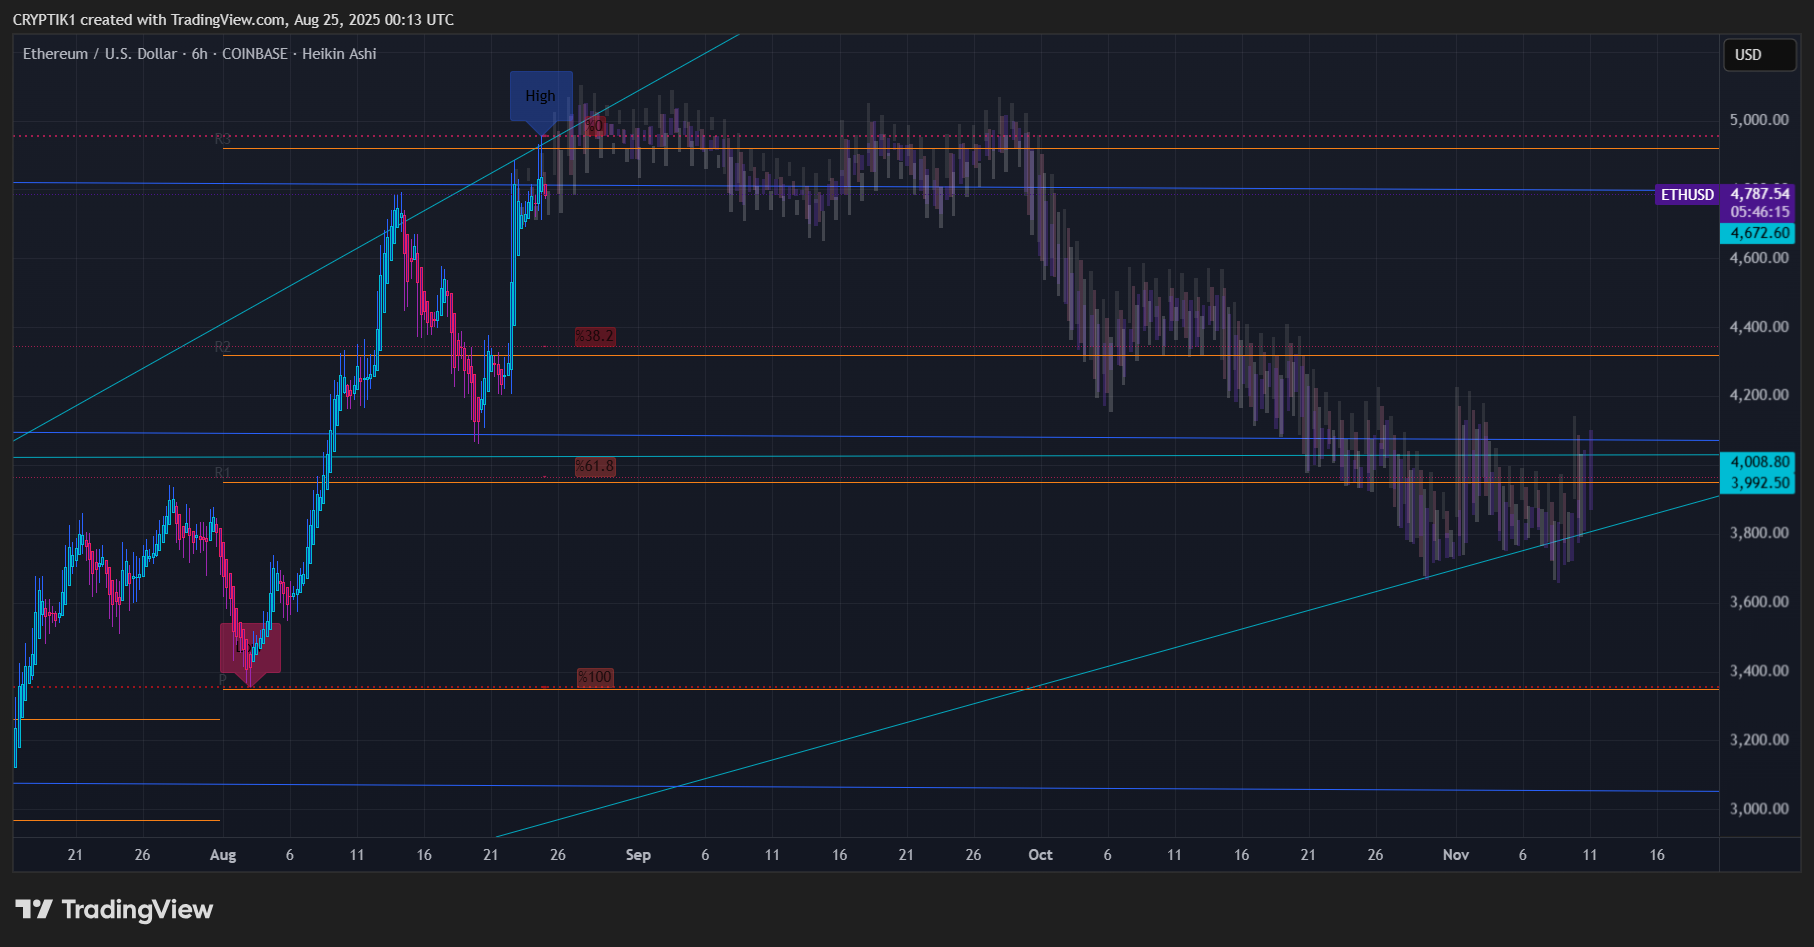1814x947 pixels.
Task: Click the 4,200.00 price axis label
Action: coord(1759,395)
